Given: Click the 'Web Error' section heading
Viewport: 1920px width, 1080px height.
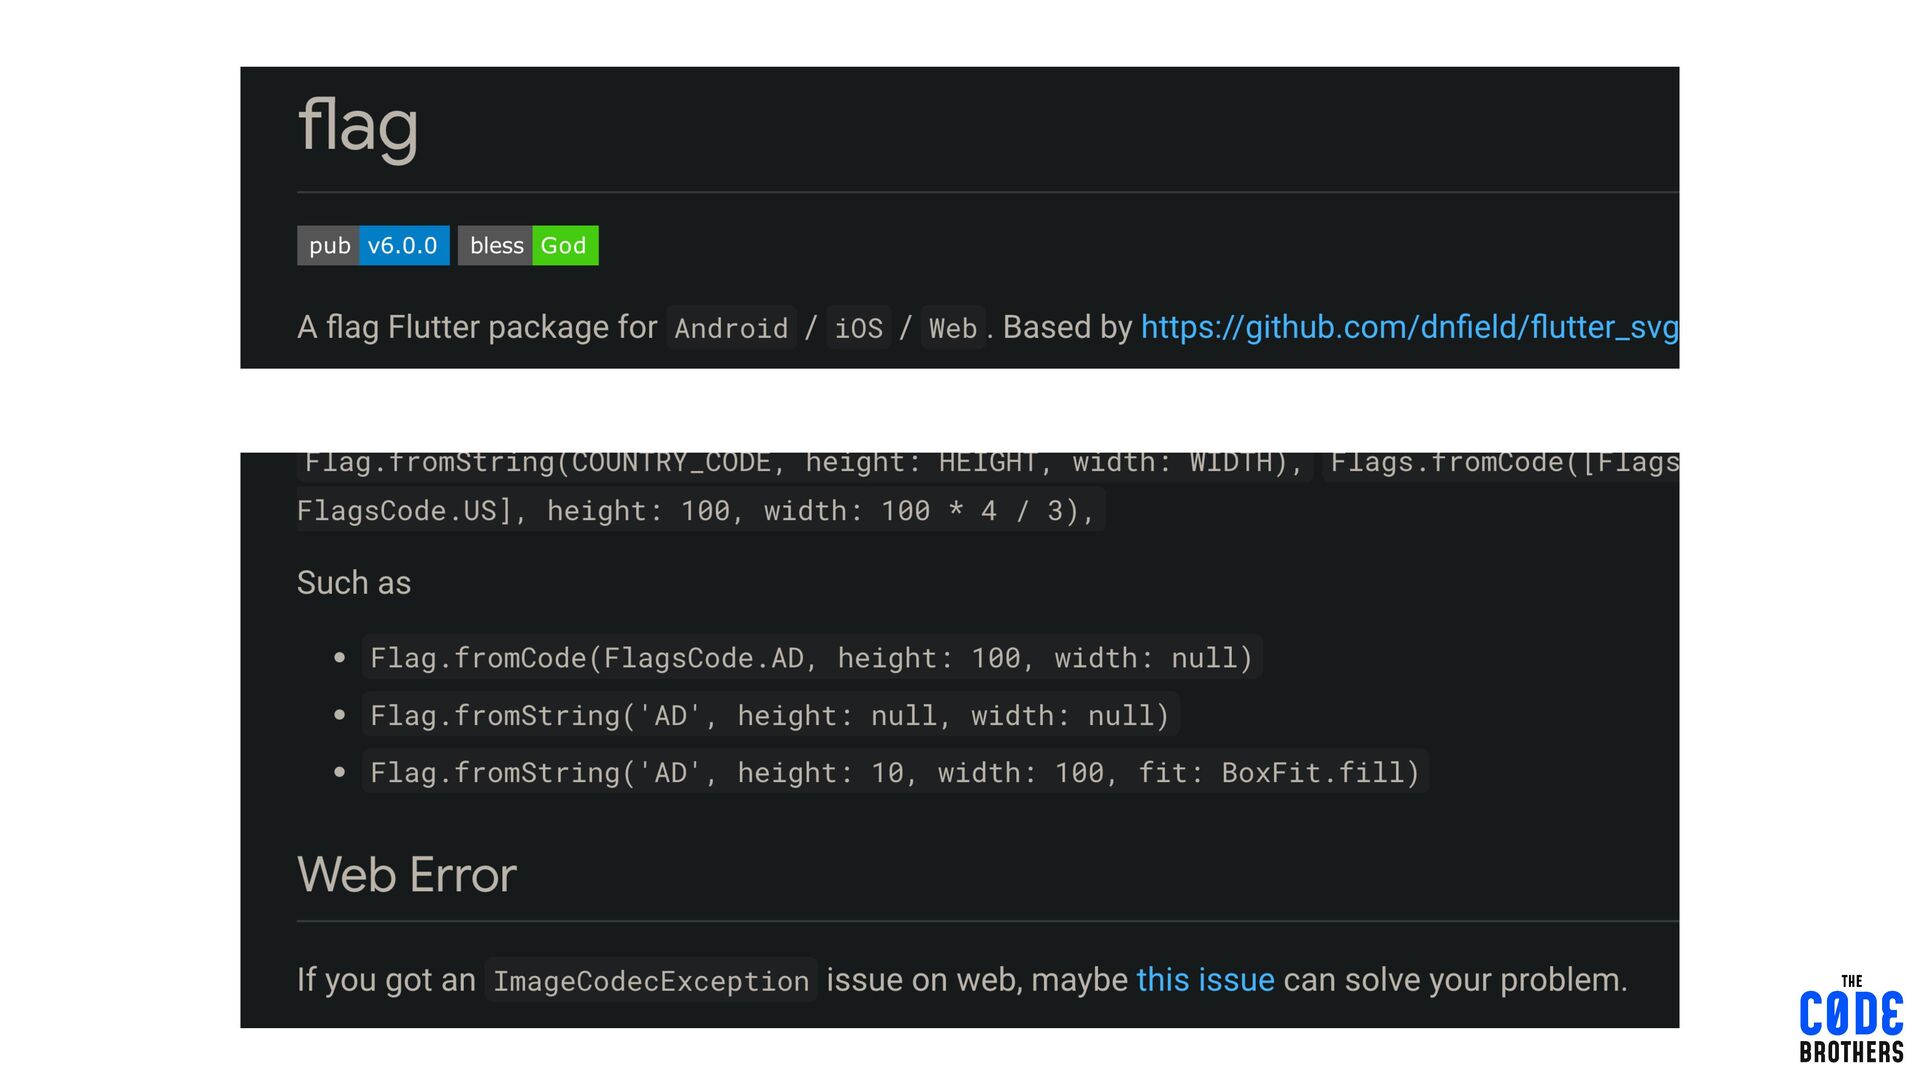Looking at the screenshot, I should click(407, 875).
